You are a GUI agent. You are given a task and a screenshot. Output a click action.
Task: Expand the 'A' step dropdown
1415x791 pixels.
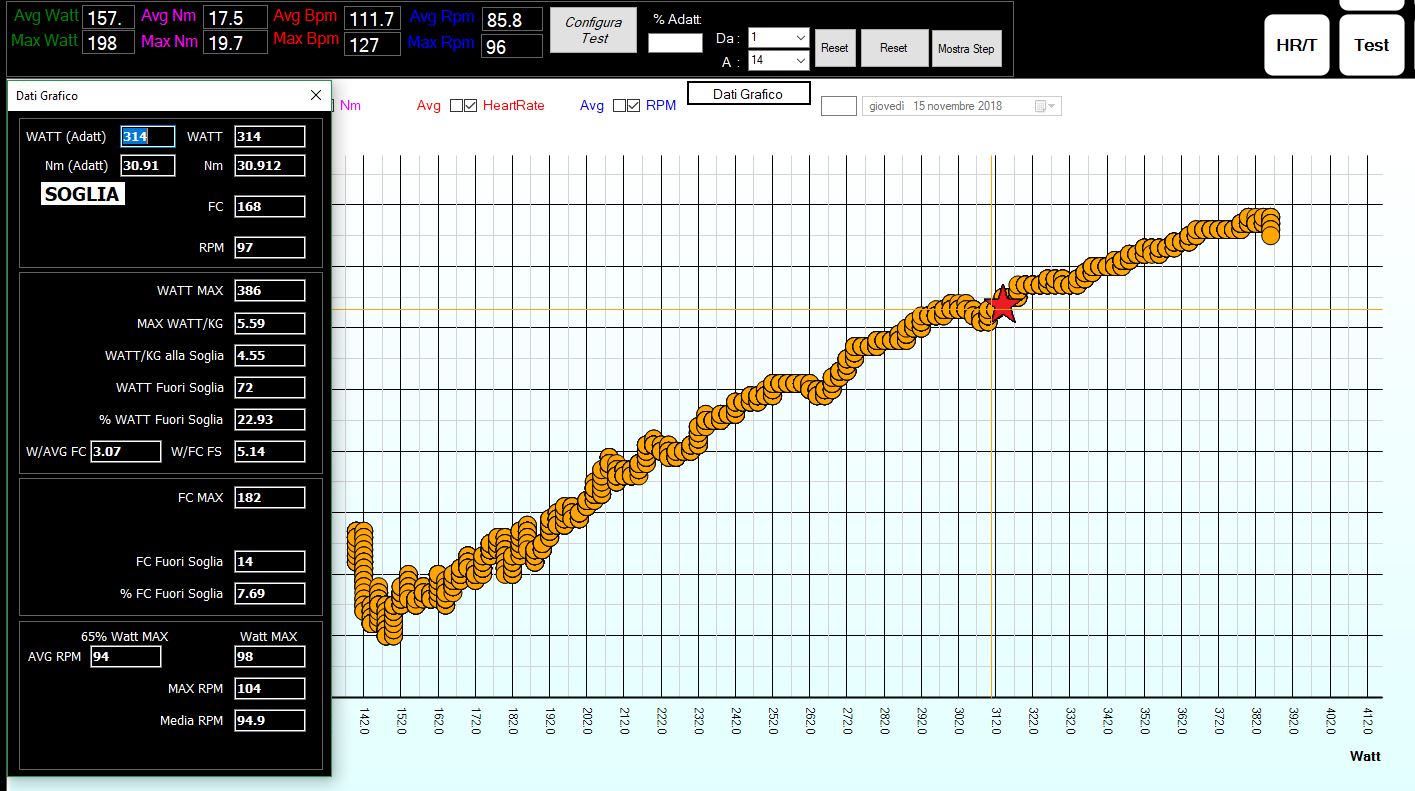800,61
